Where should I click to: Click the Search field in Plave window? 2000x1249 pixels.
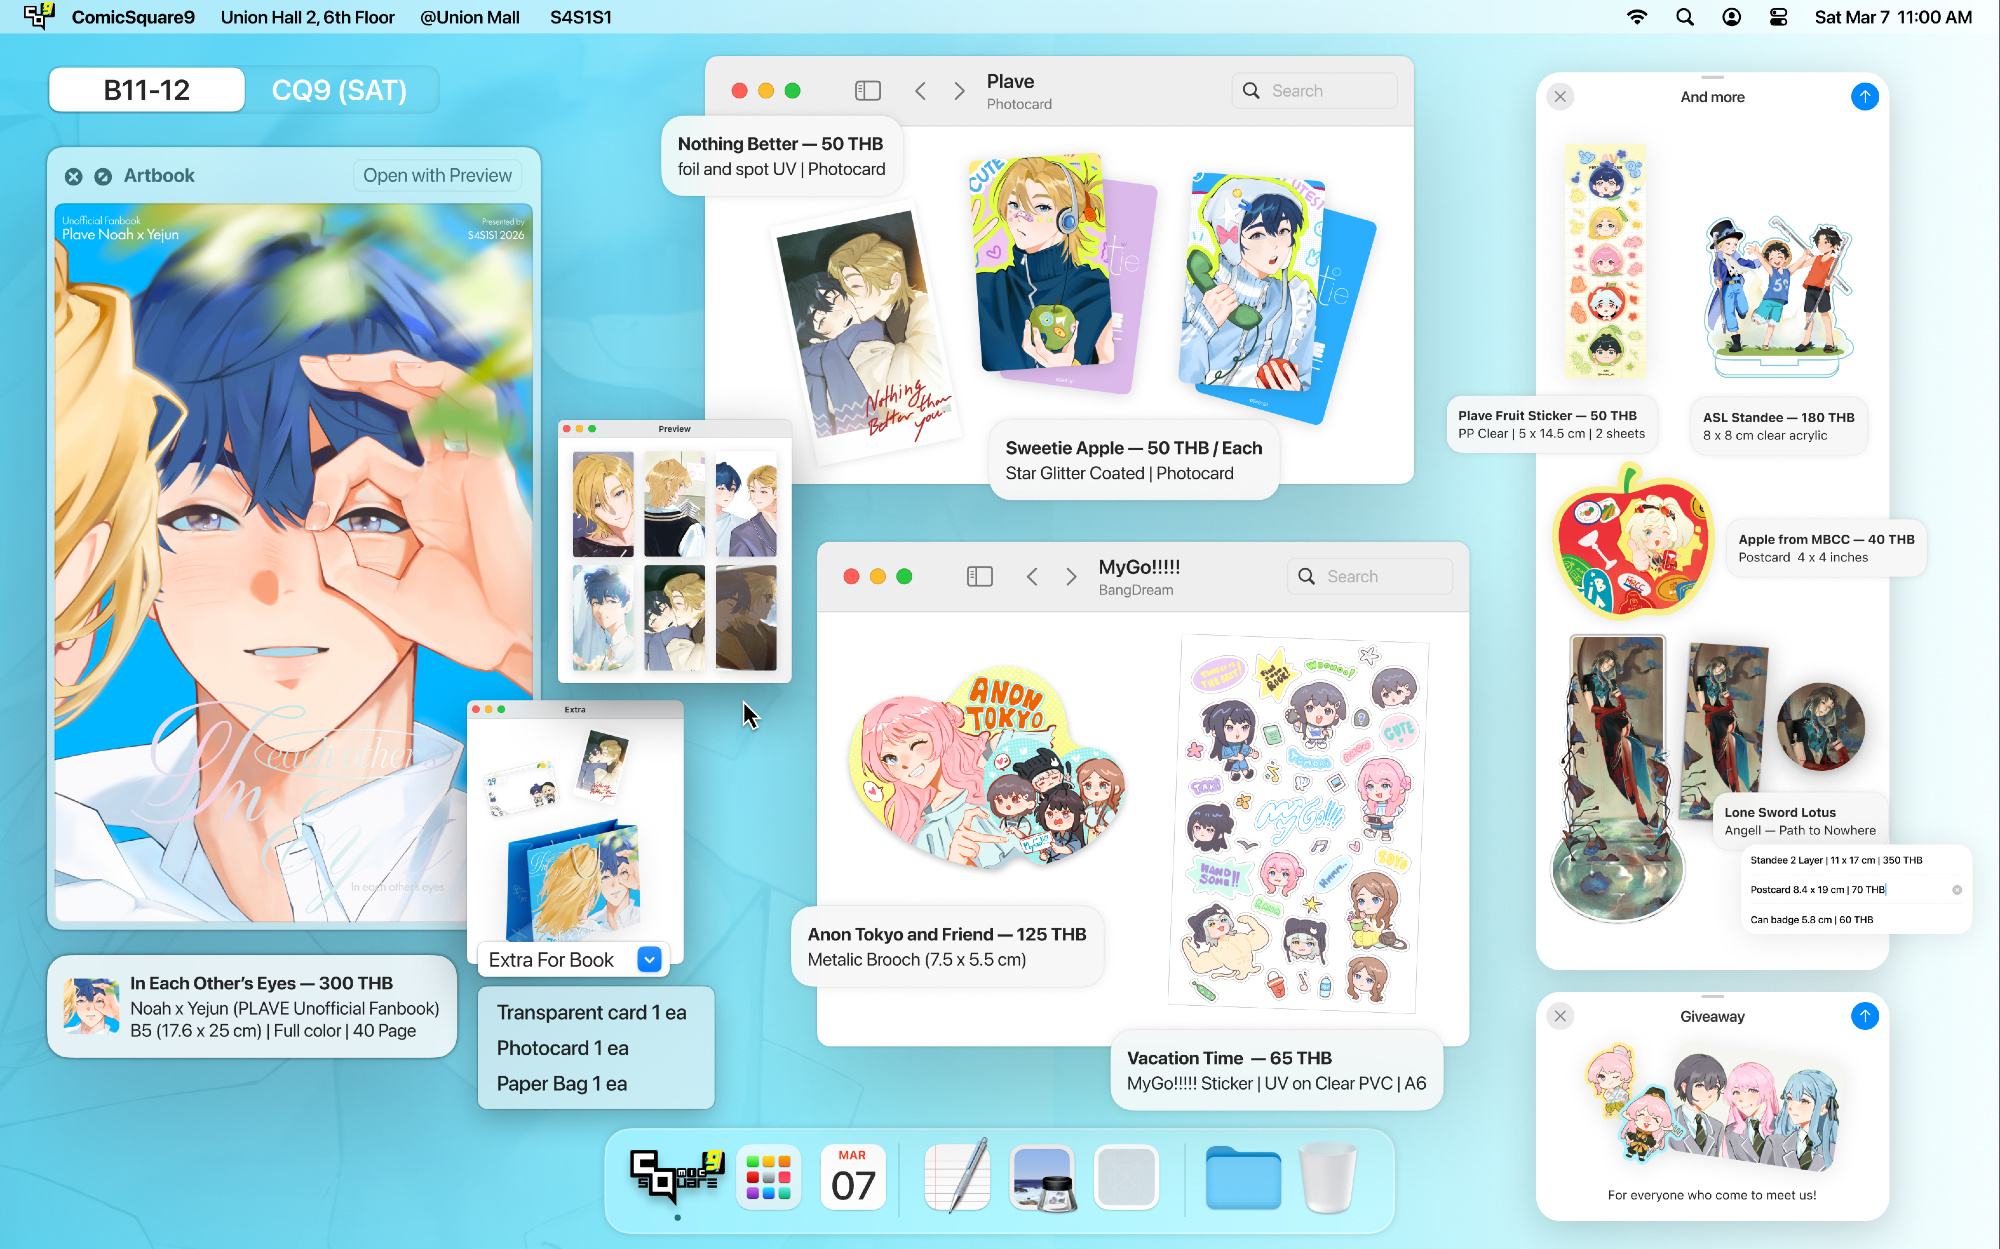(1314, 91)
